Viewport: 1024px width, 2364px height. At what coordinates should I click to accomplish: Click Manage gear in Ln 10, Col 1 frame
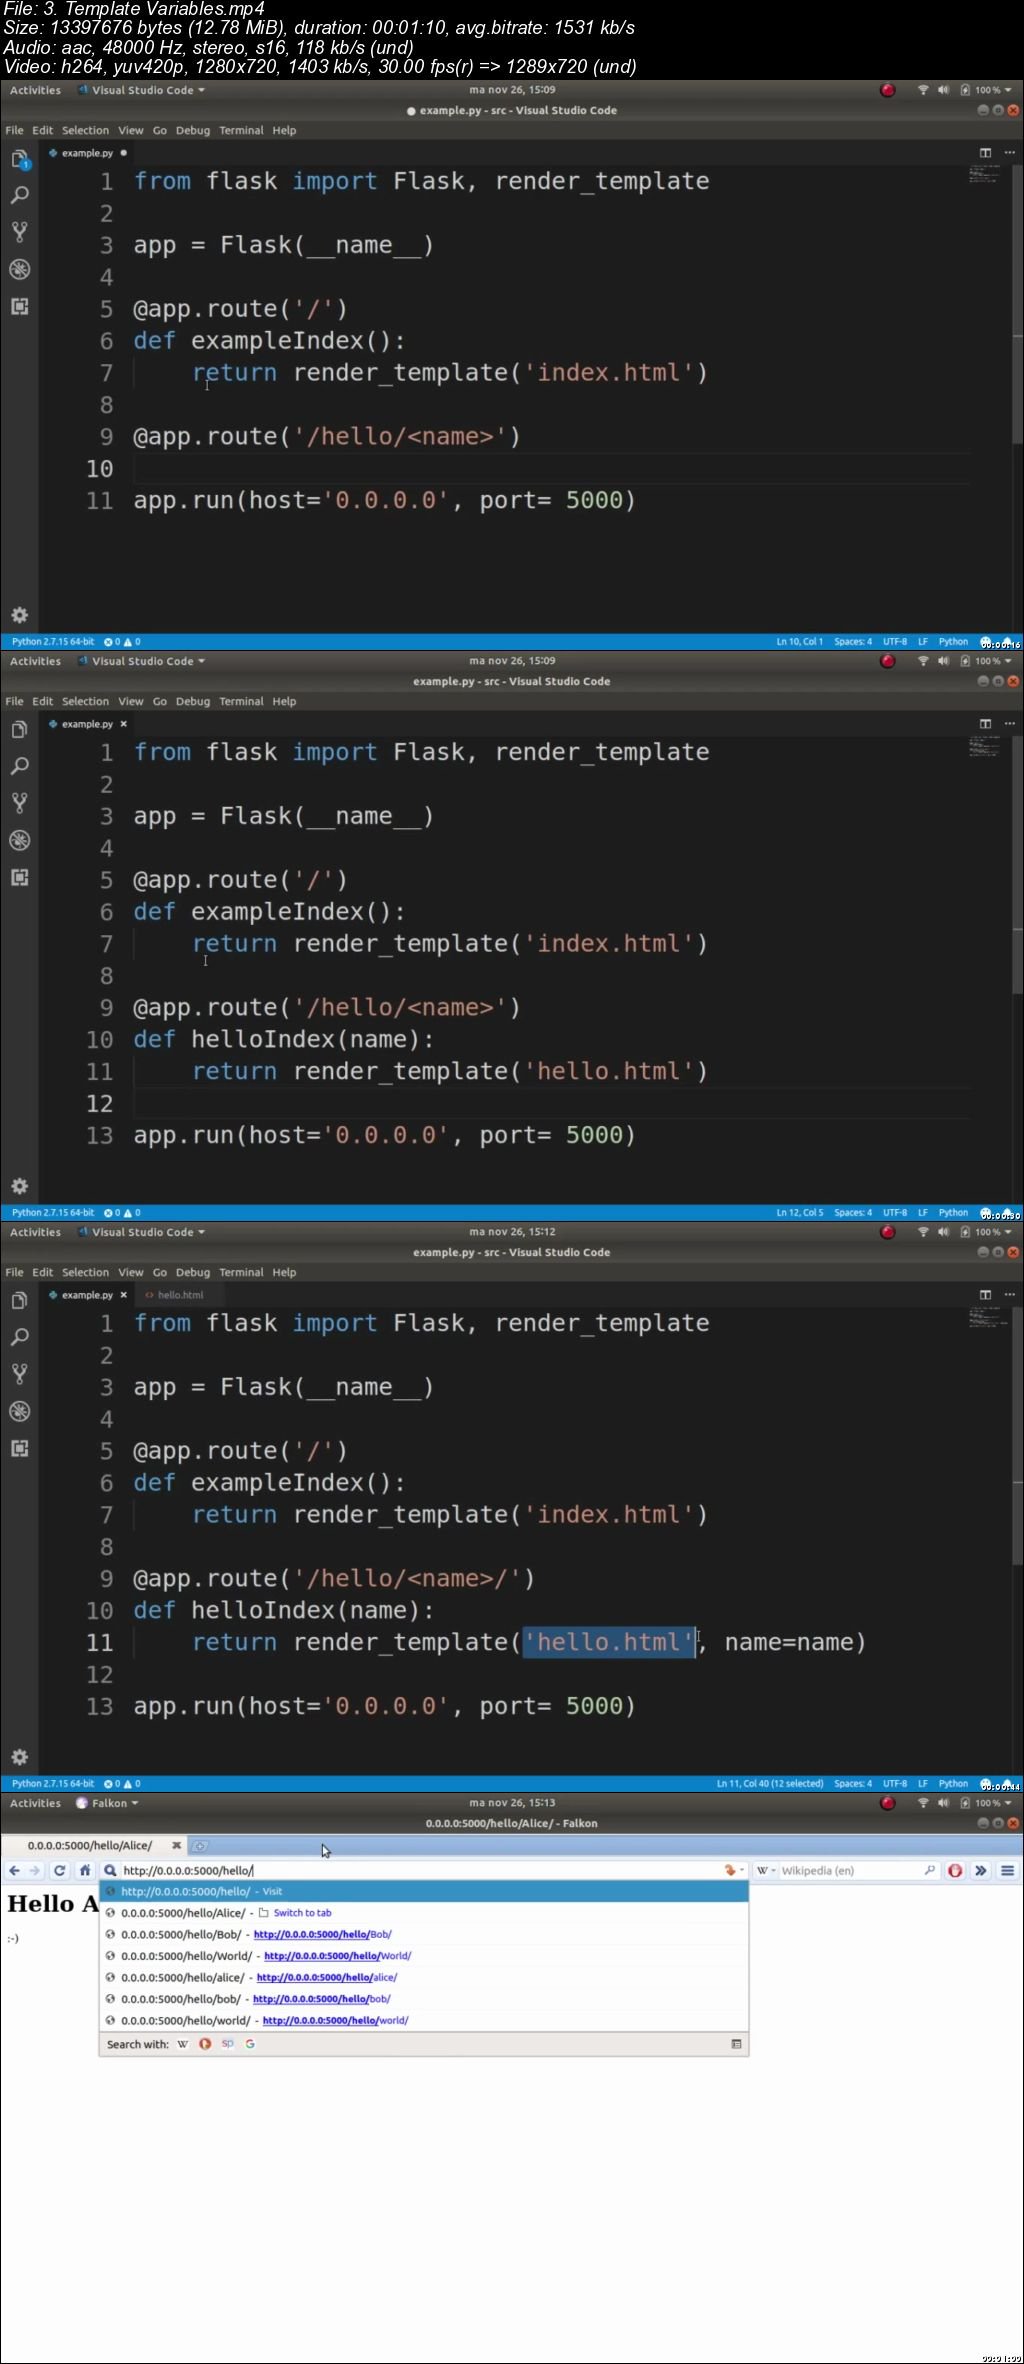pyautogui.click(x=19, y=615)
